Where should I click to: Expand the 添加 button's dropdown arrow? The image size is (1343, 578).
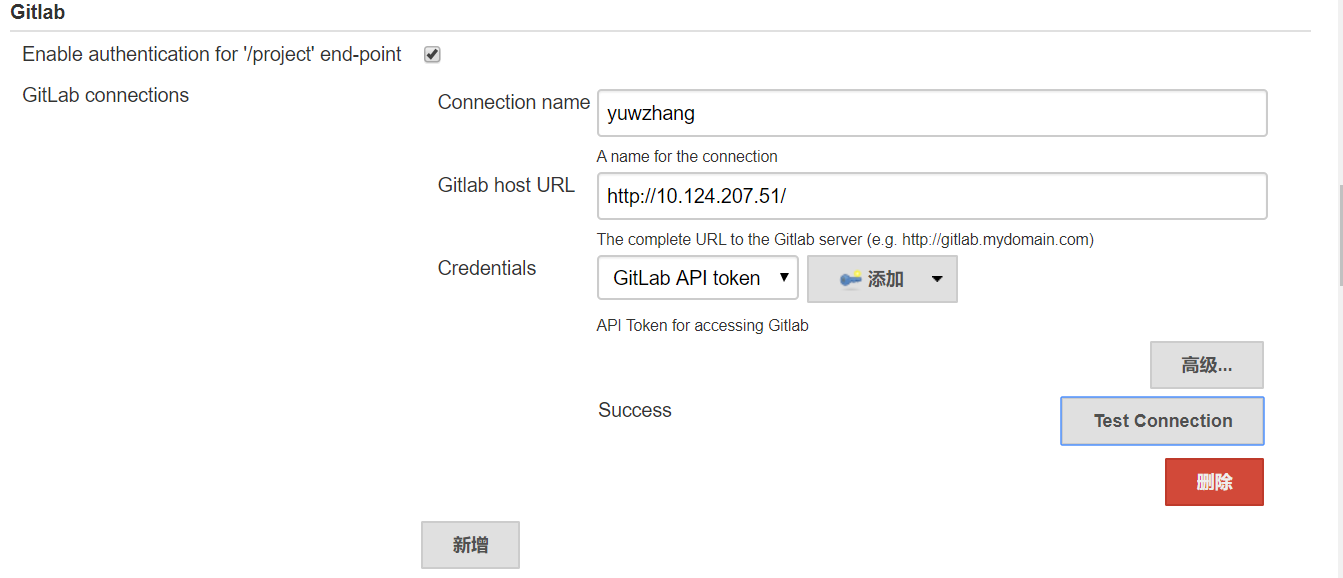pyautogui.click(x=937, y=279)
